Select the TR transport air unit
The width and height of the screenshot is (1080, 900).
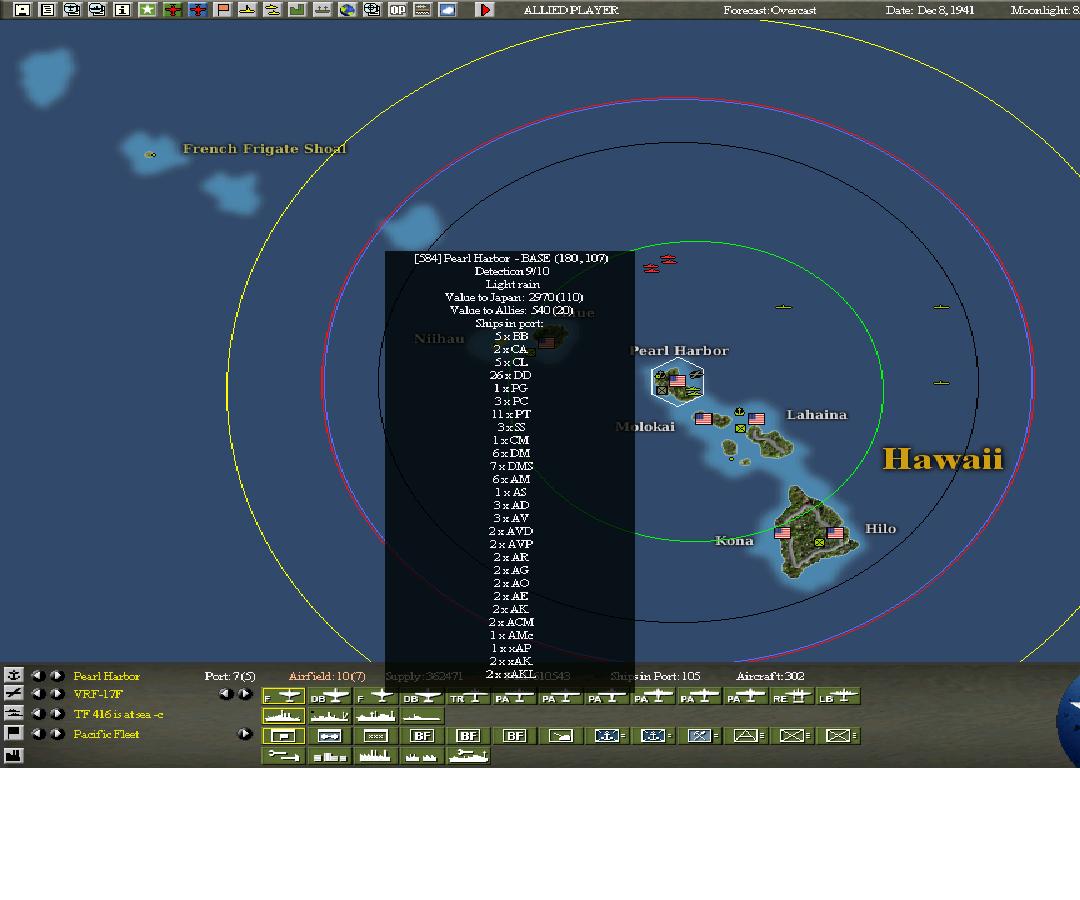468,697
